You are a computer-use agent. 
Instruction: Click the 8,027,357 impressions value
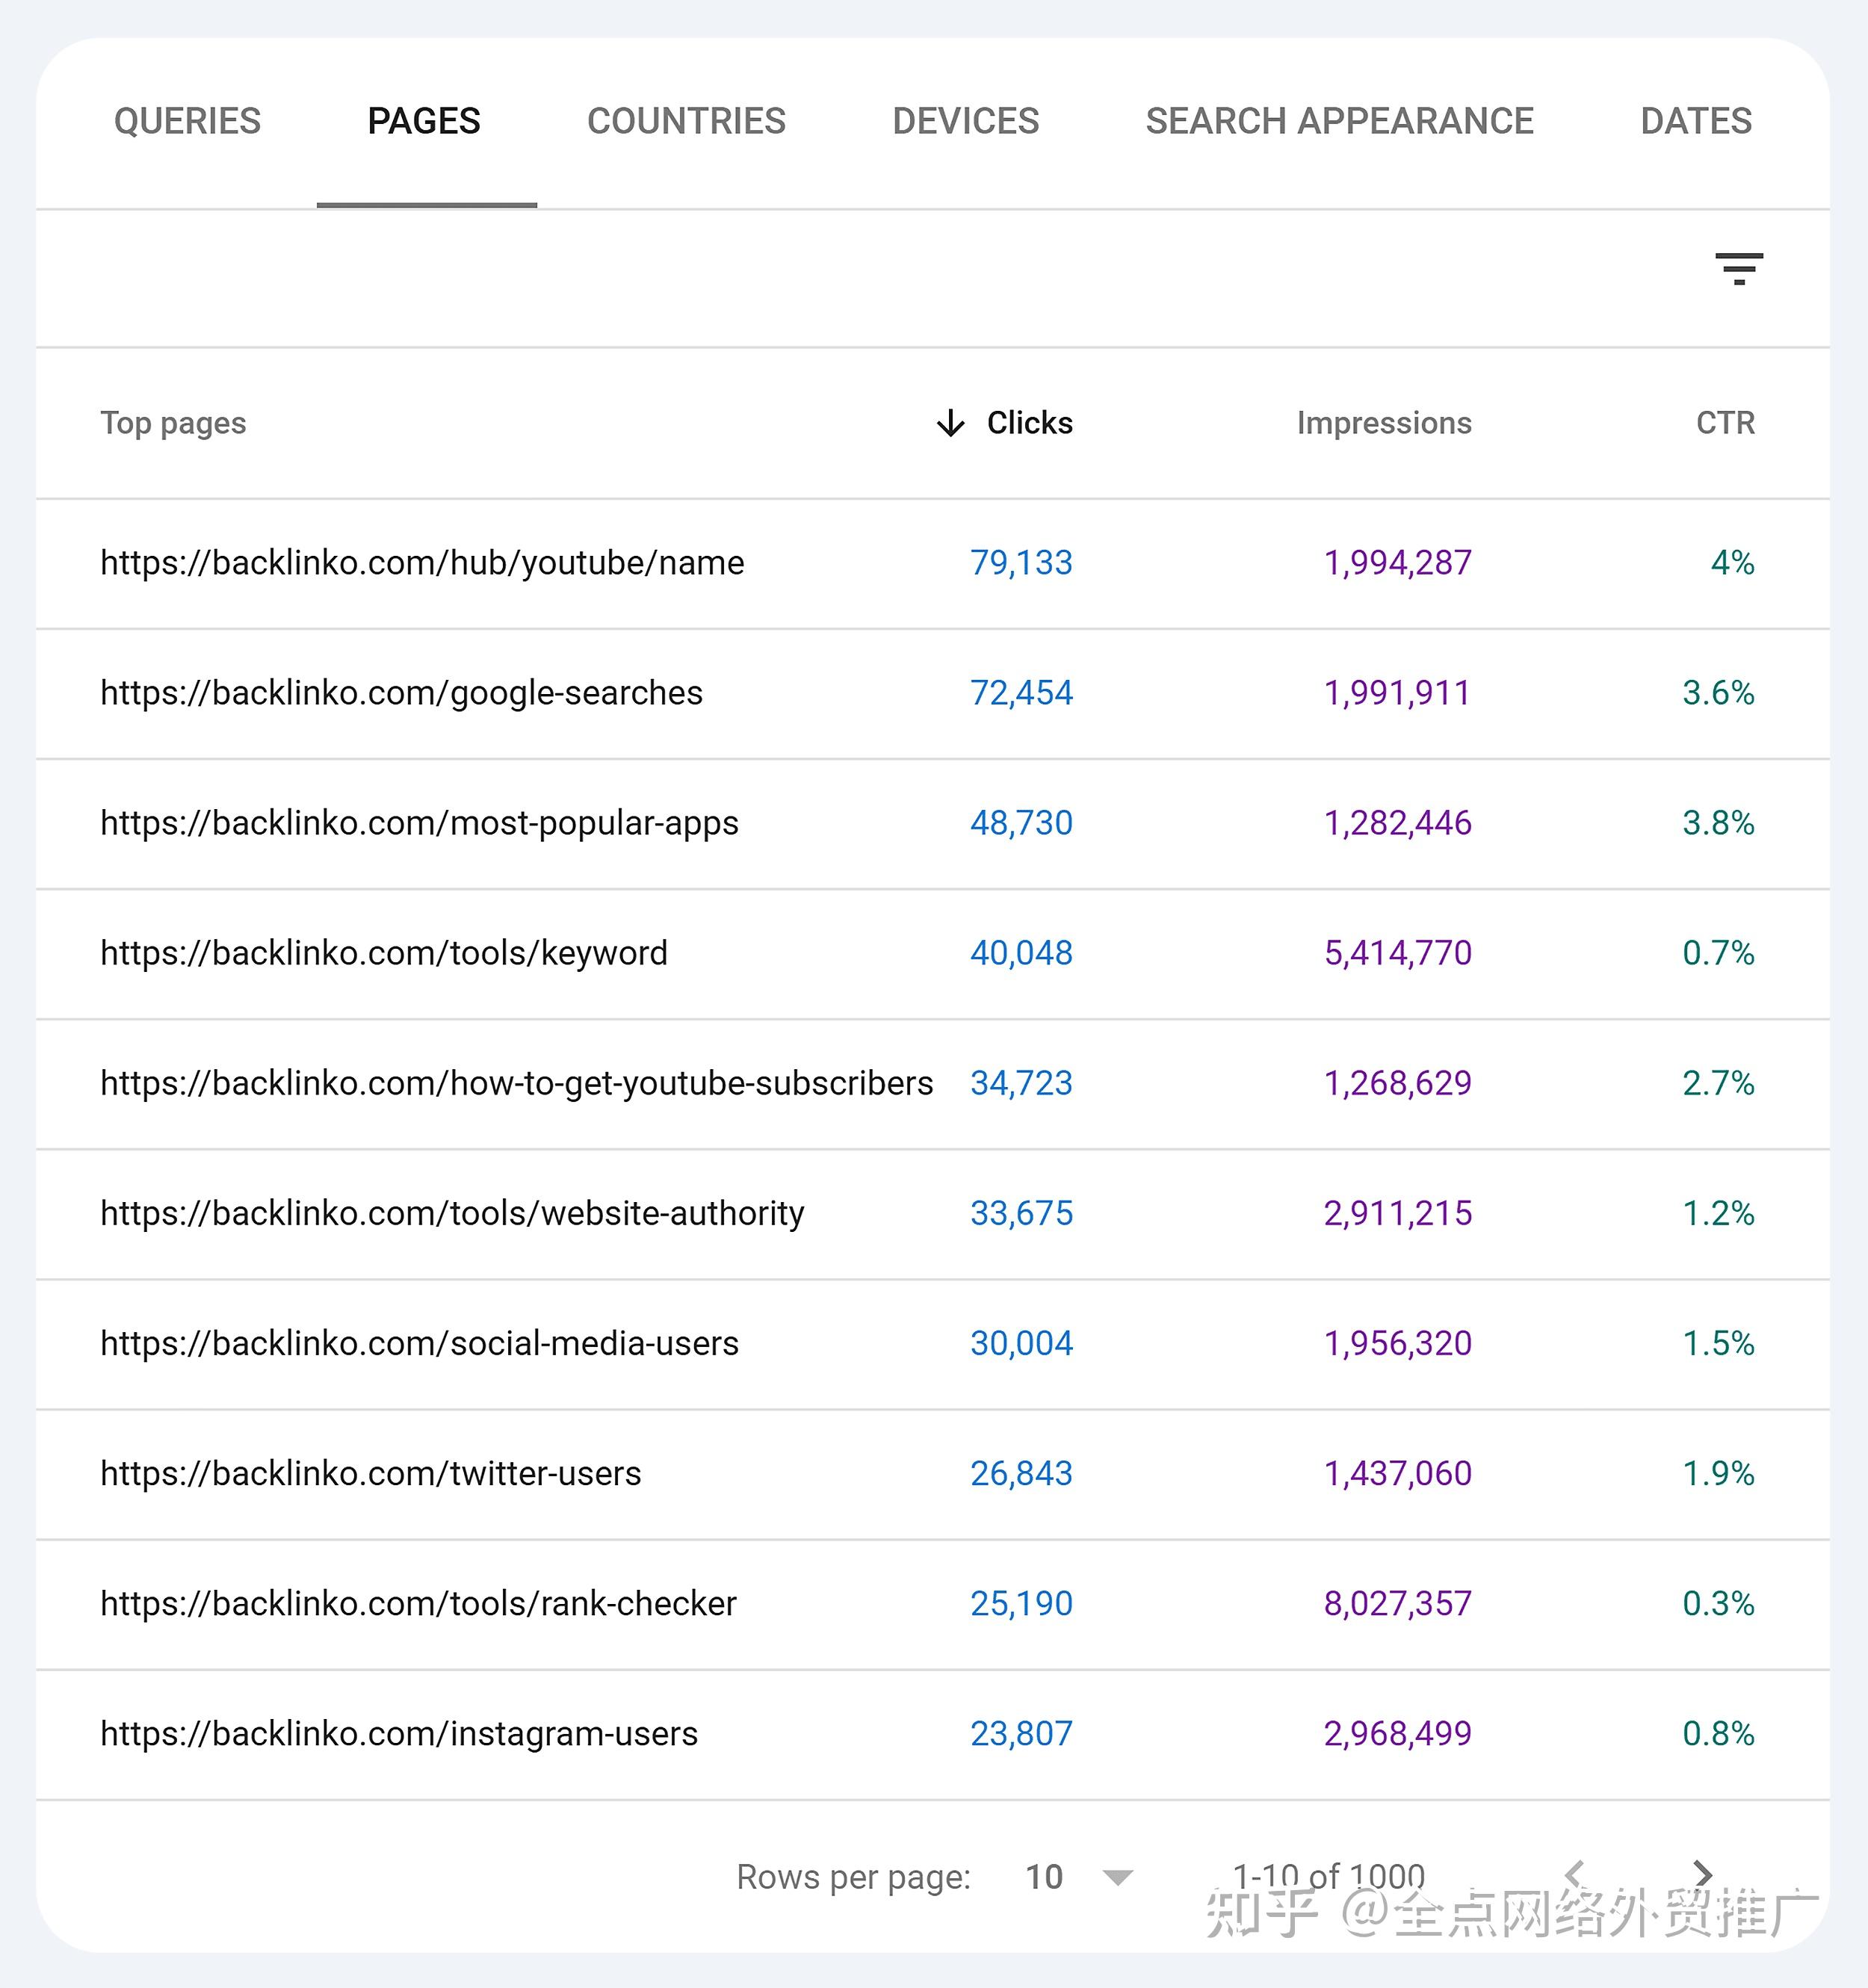(x=1398, y=1603)
